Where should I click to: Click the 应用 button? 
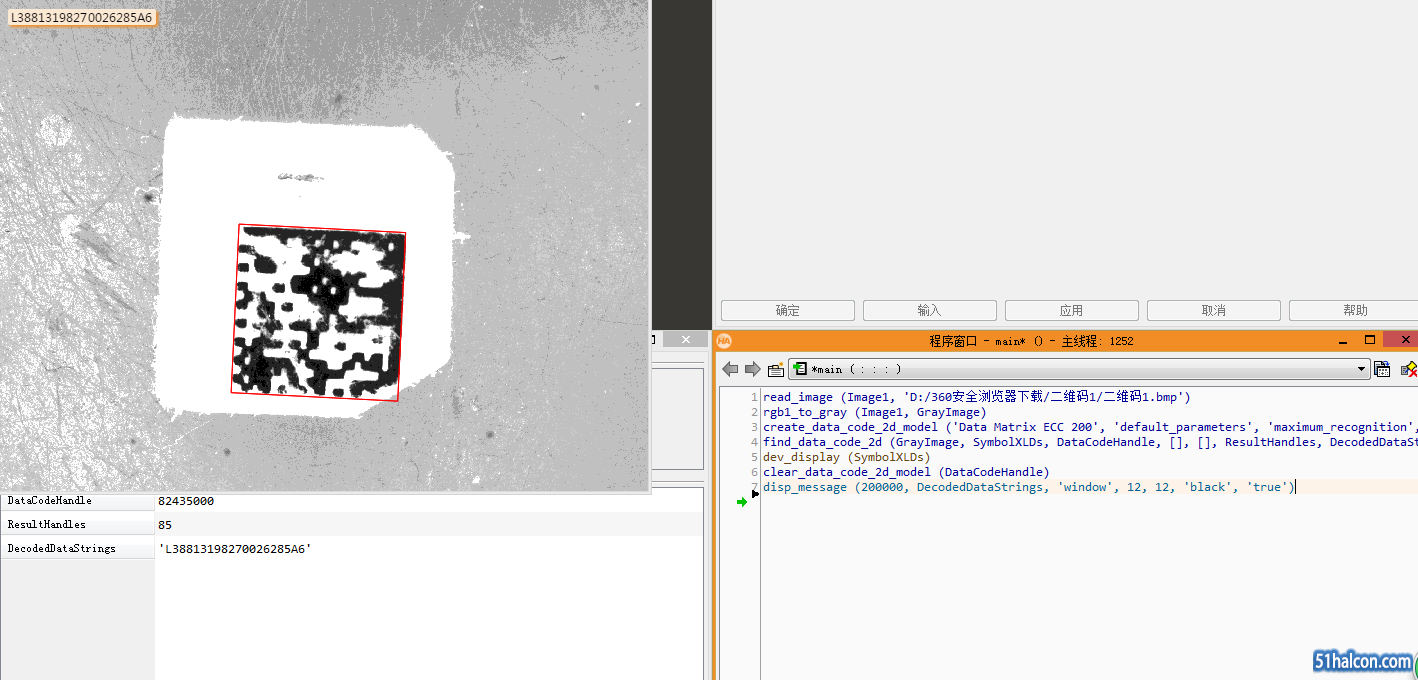pos(1072,310)
